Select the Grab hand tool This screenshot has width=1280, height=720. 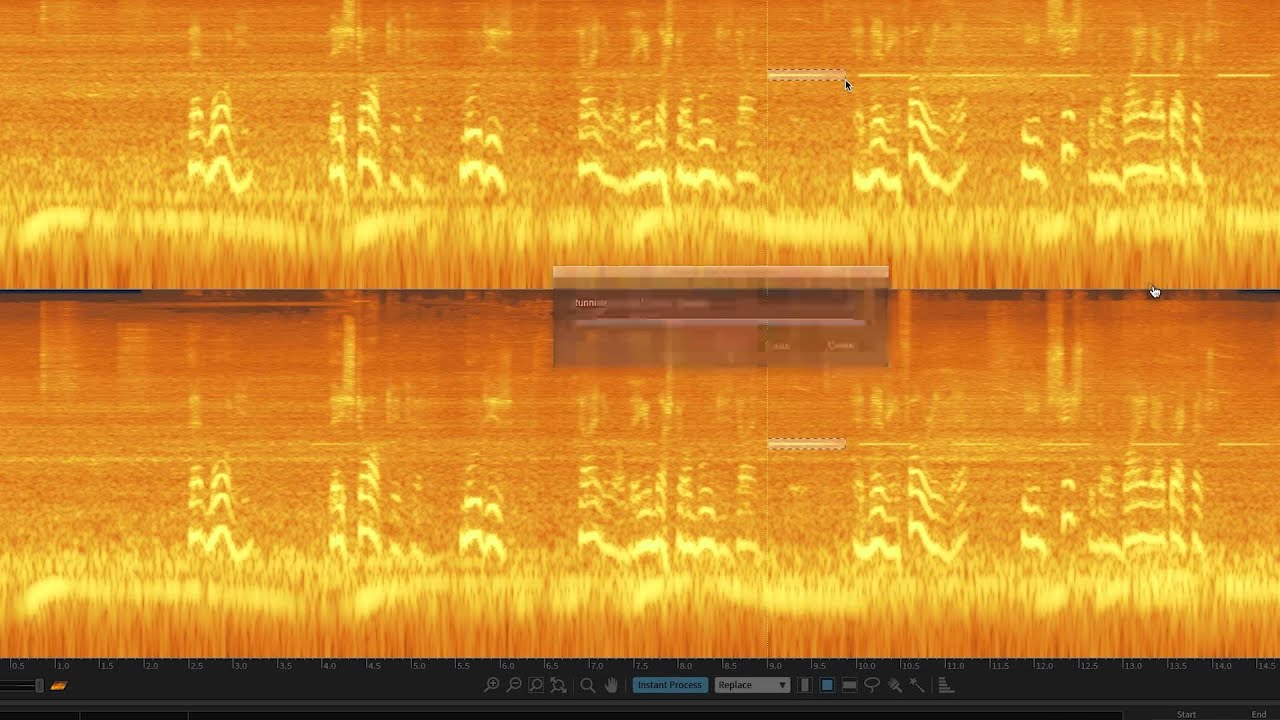coord(611,685)
